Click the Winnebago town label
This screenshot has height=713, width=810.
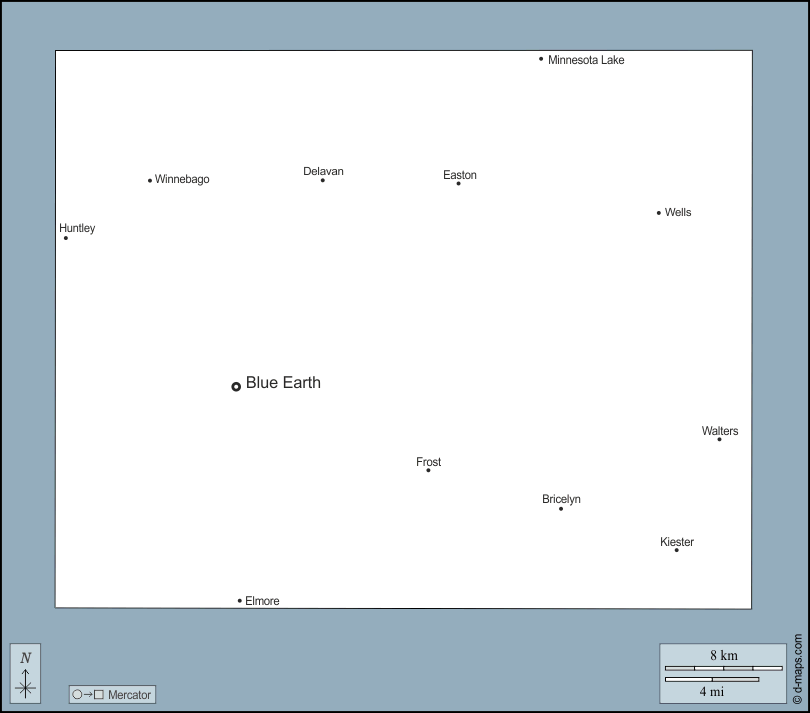[x=182, y=180]
